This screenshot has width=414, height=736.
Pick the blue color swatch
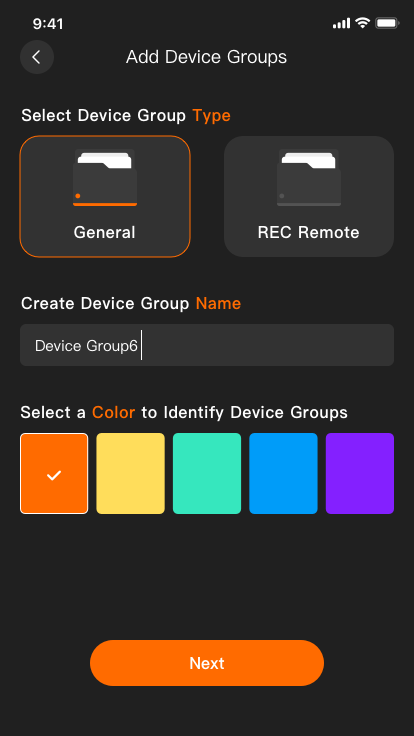[x=283, y=473]
